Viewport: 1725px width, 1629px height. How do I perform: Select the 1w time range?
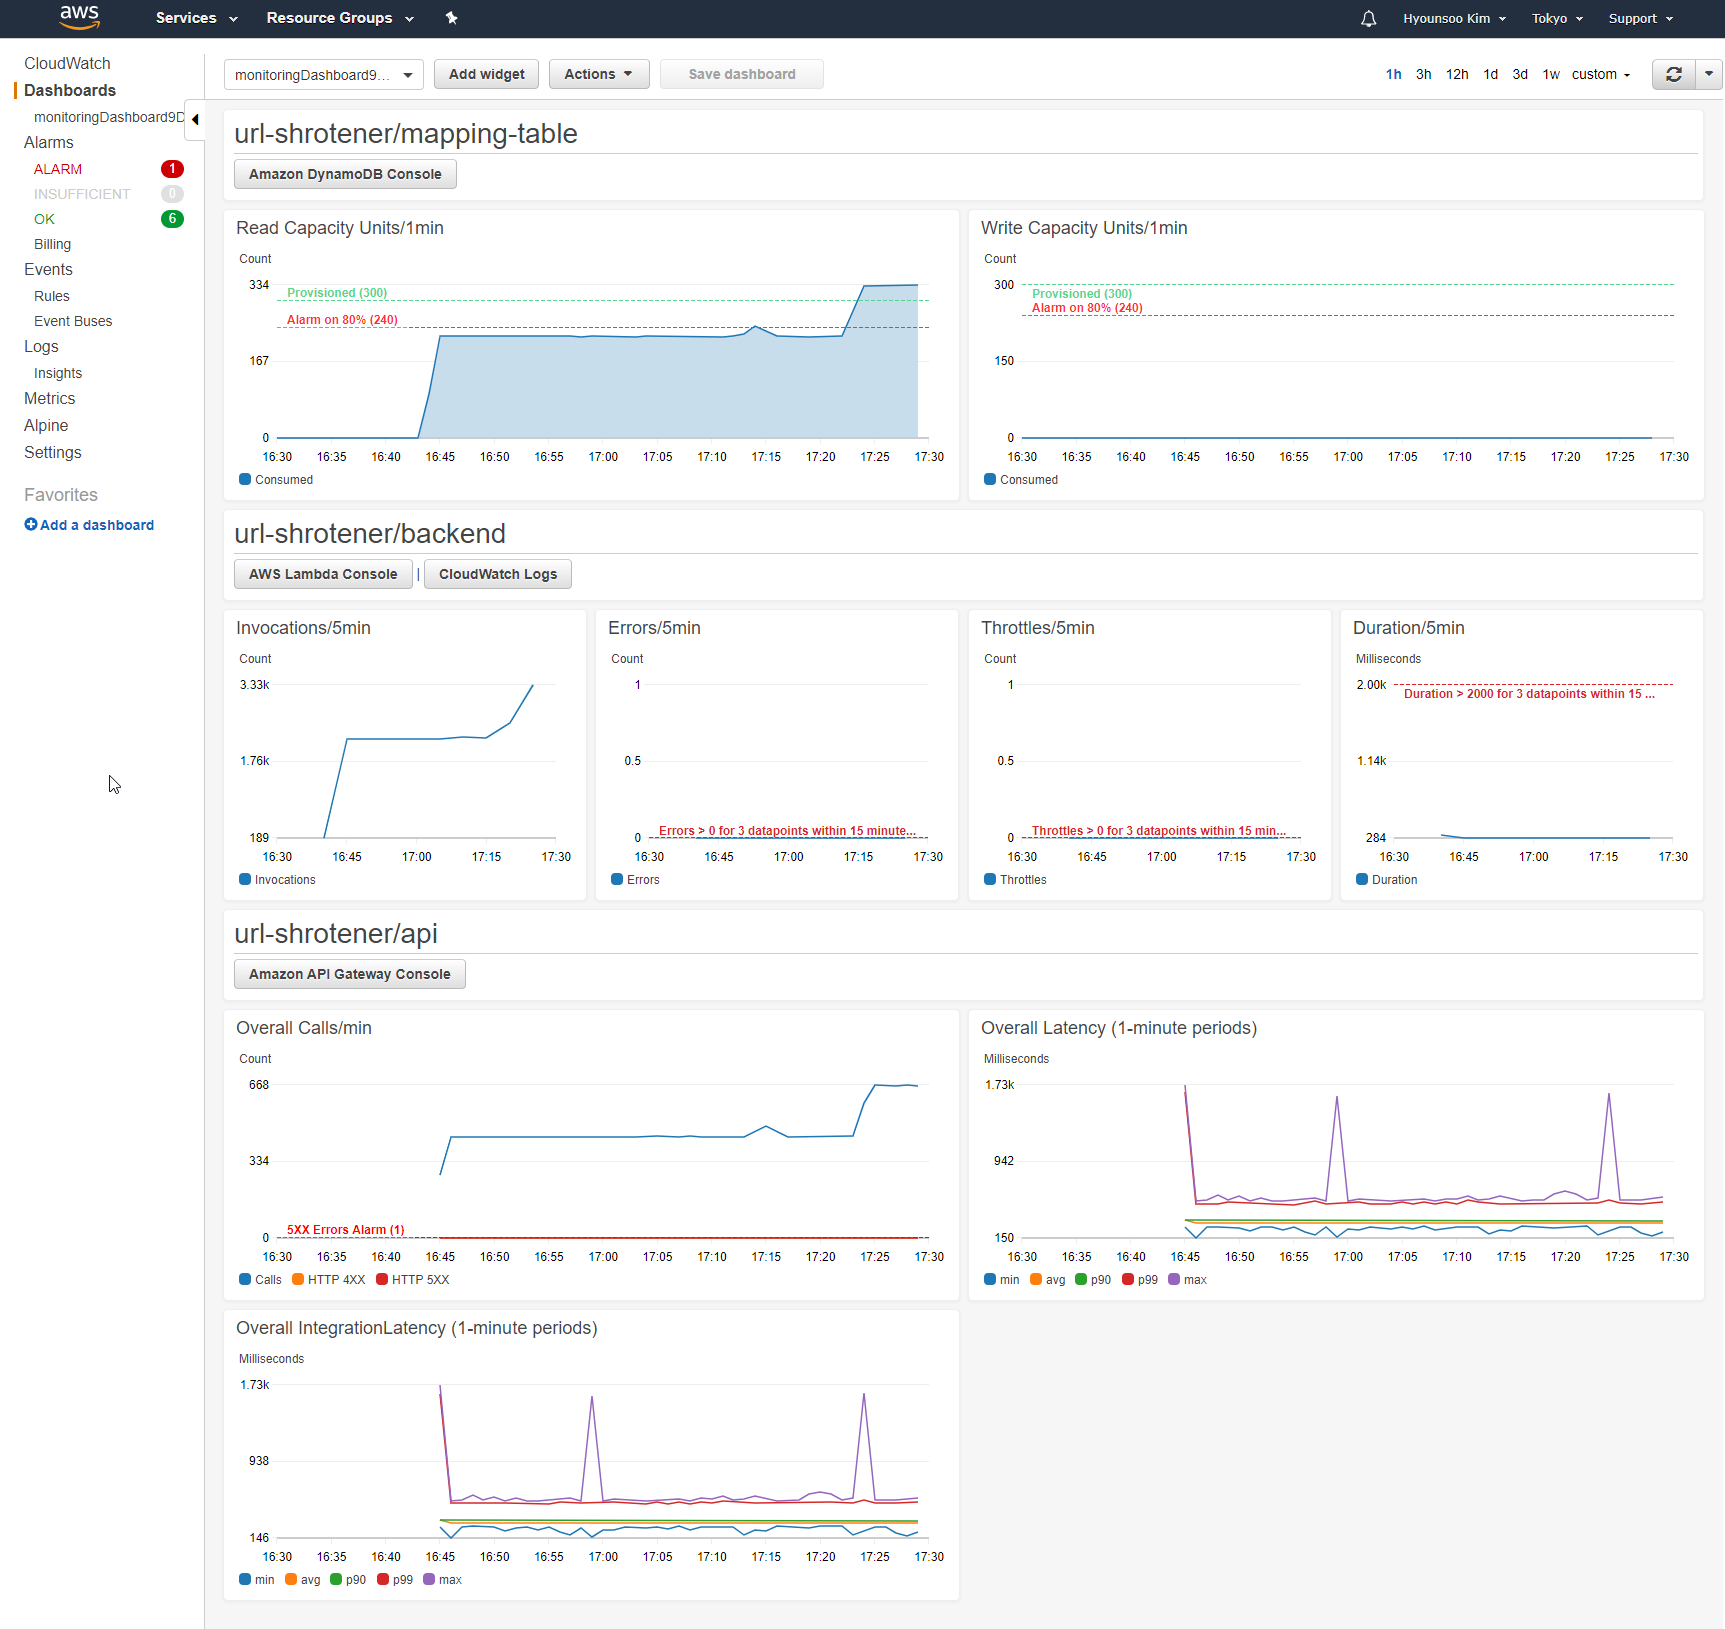pyautogui.click(x=1551, y=74)
